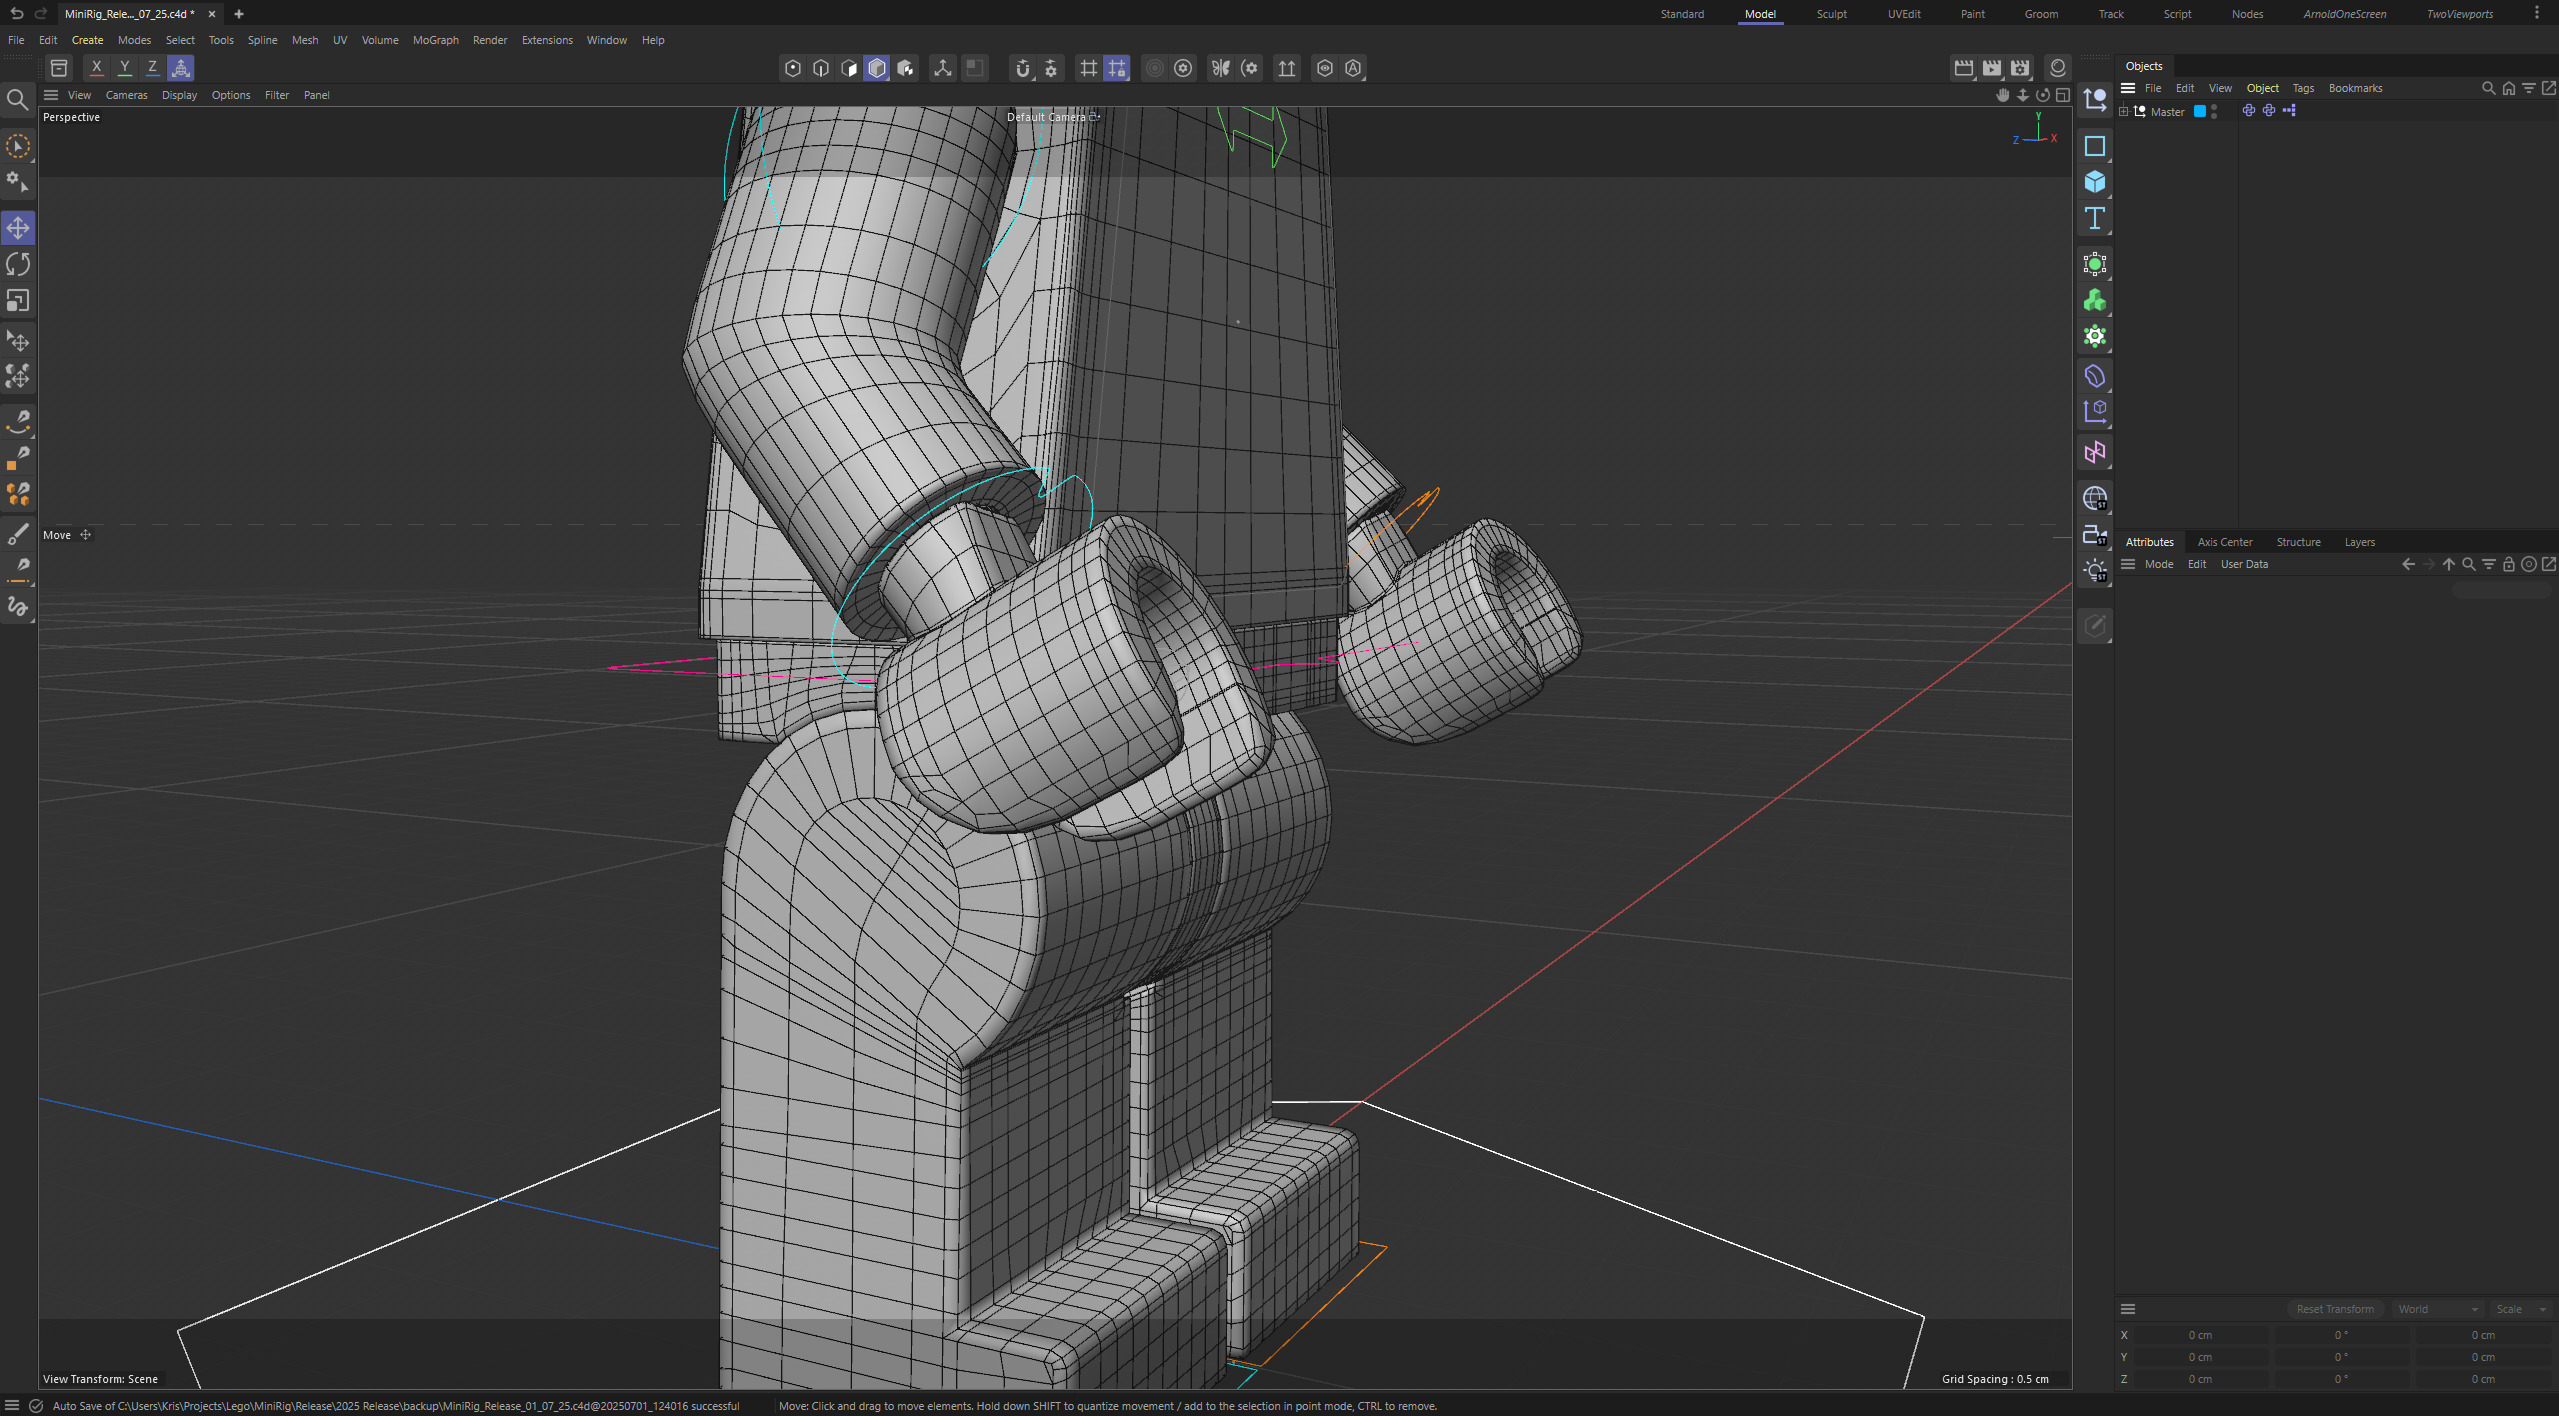This screenshot has height=1416, width=2559.
Task: Click Tags in Objects panel menu
Action: point(2303,88)
